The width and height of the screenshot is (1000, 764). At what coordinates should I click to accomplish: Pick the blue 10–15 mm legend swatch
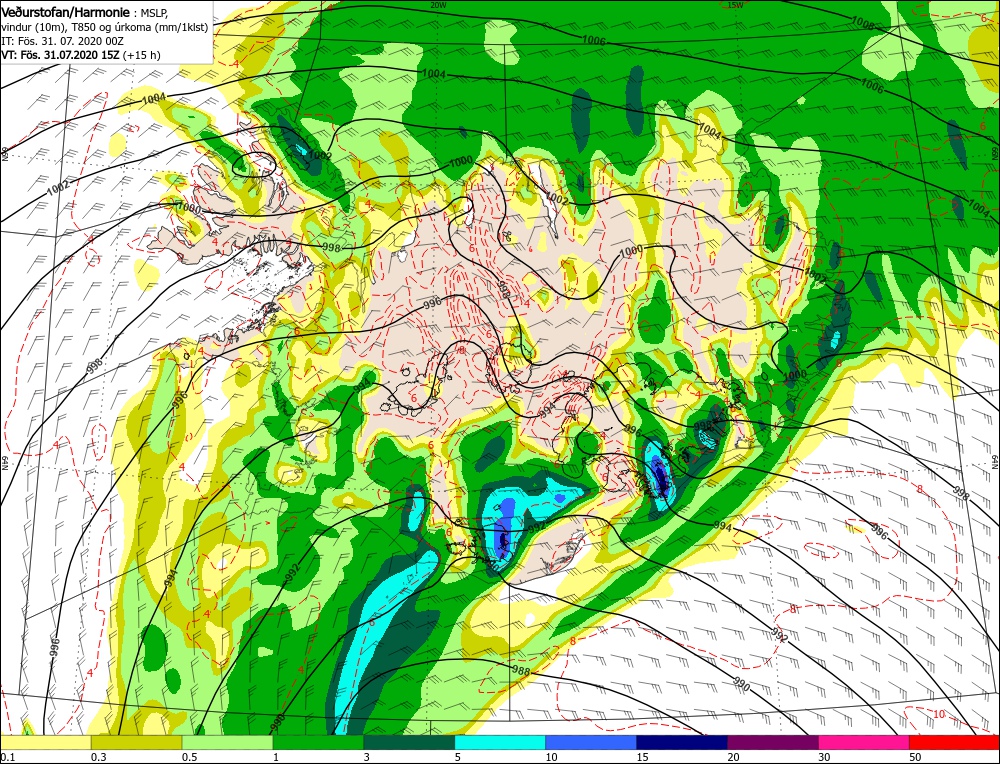(x=591, y=742)
